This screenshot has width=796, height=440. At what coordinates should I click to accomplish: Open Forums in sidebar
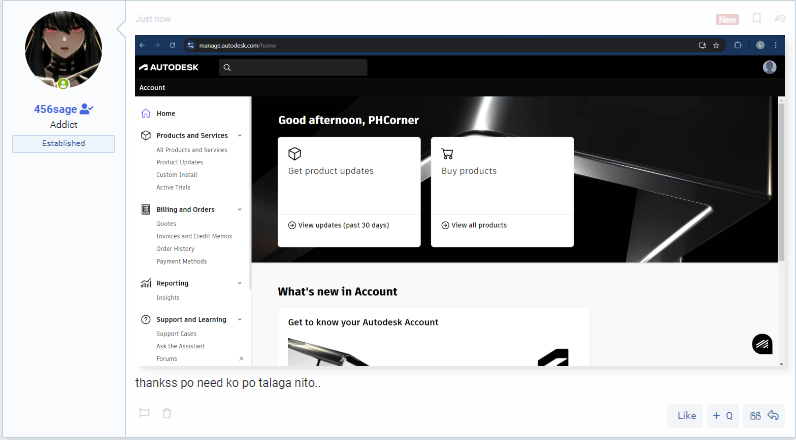coord(167,358)
